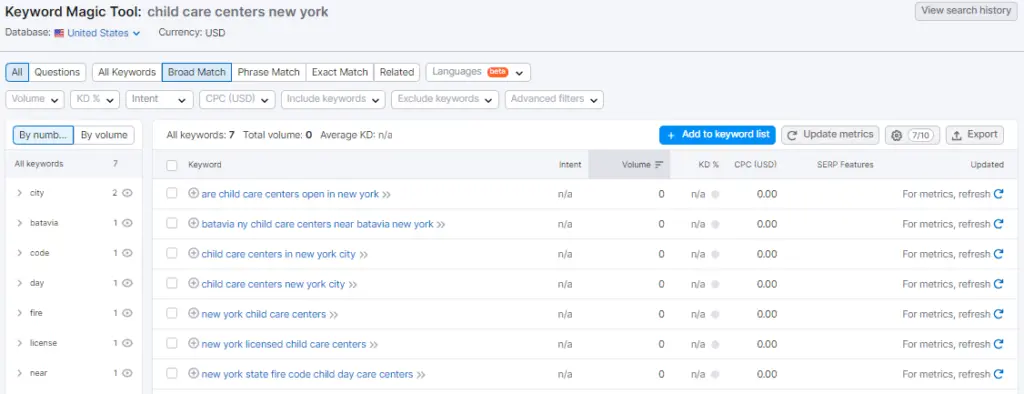The height and width of the screenshot is (394, 1024).
Task: Open the Exclude keywords dropdown
Action: [x=445, y=99]
